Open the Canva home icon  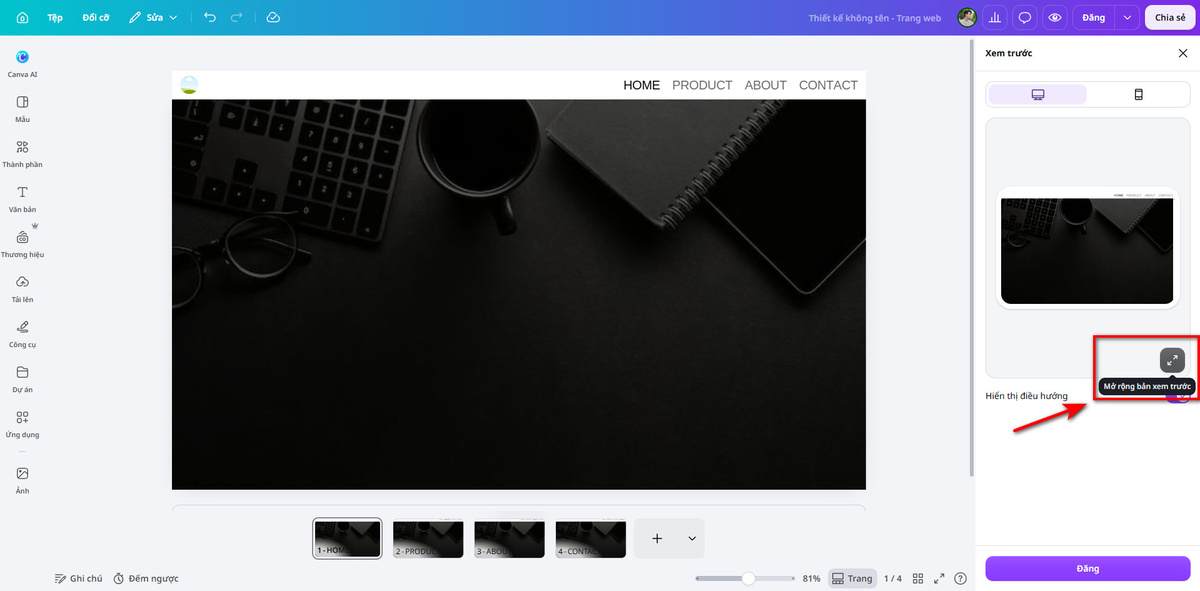point(22,18)
